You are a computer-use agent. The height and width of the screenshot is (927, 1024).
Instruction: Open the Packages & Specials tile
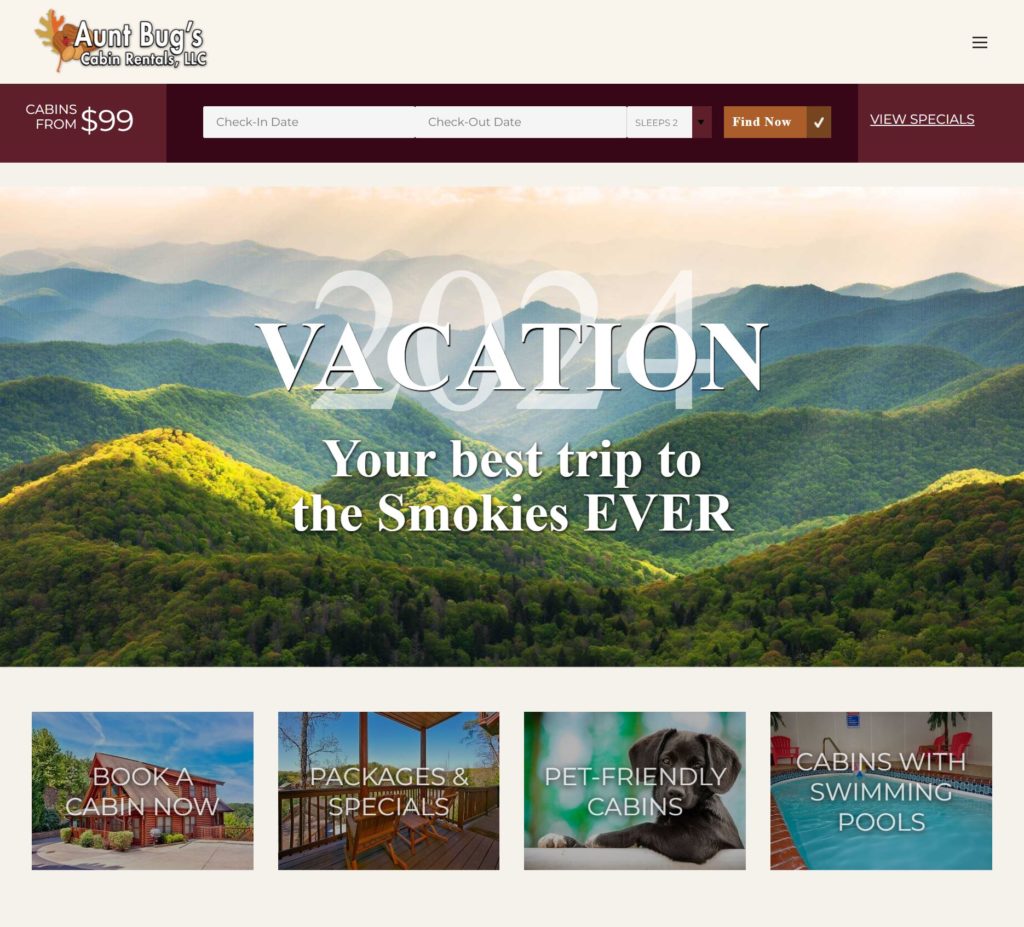(x=389, y=790)
